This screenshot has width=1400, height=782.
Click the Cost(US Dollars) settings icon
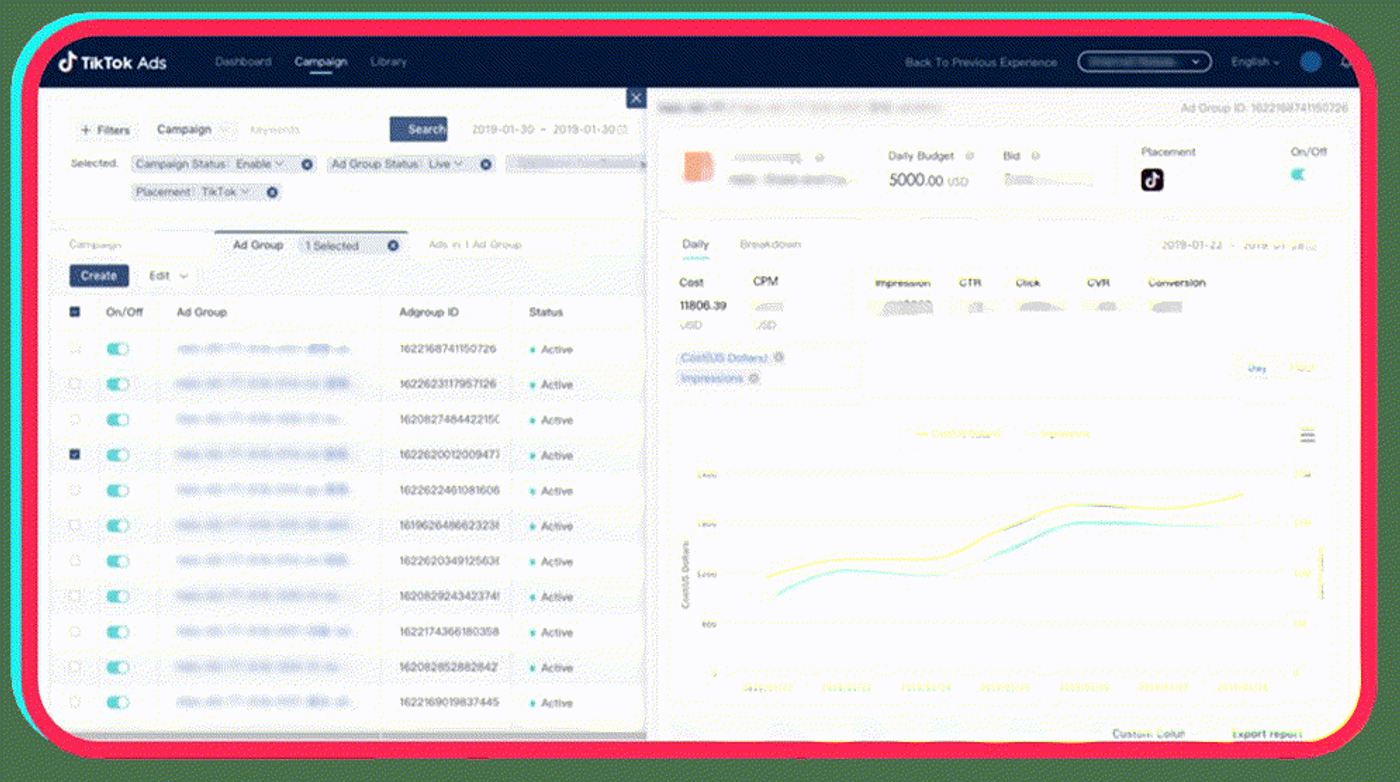click(779, 357)
